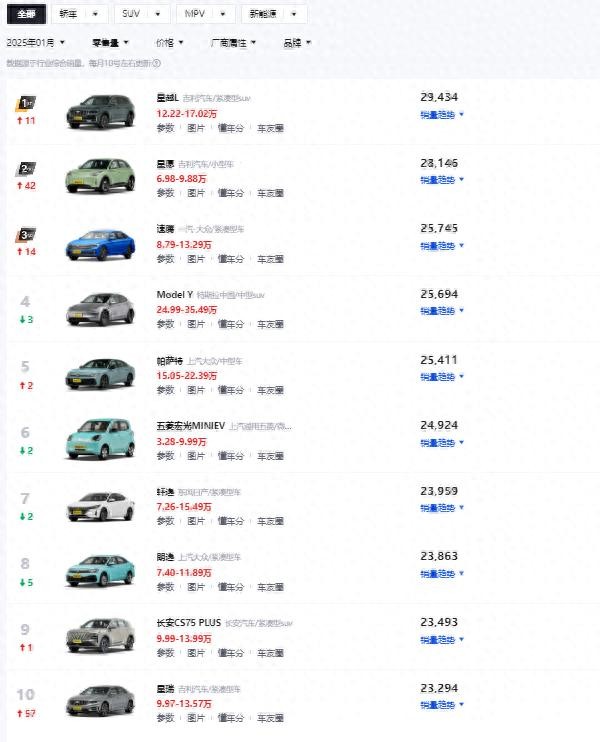
Task: Select the 全部 tab
Action: [25, 14]
